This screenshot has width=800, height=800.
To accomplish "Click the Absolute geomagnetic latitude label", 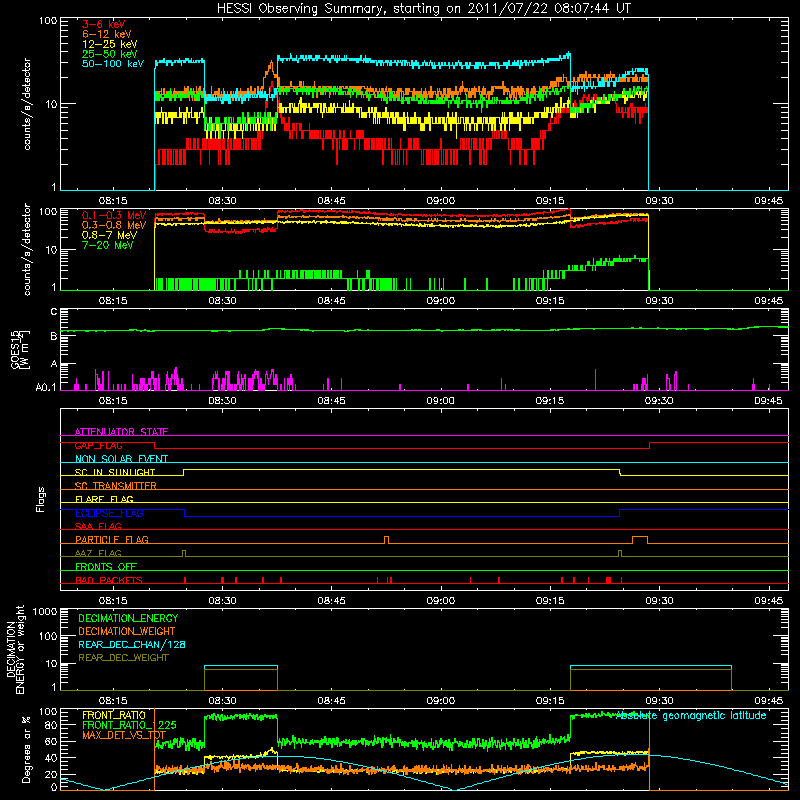I will pos(691,715).
